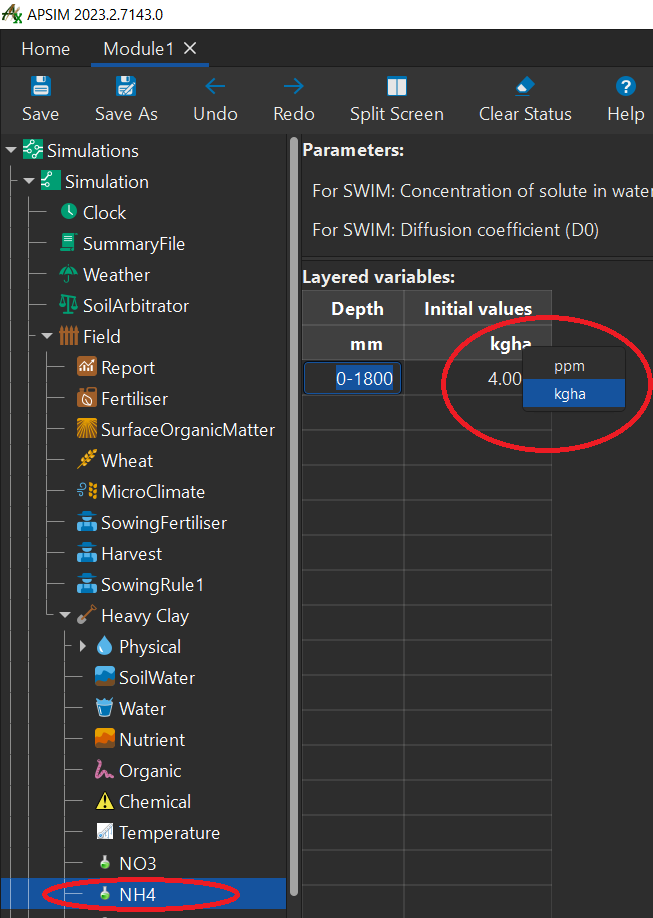The width and height of the screenshot is (653, 918).
Task: Click the Initial values column header
Action: click(x=478, y=308)
